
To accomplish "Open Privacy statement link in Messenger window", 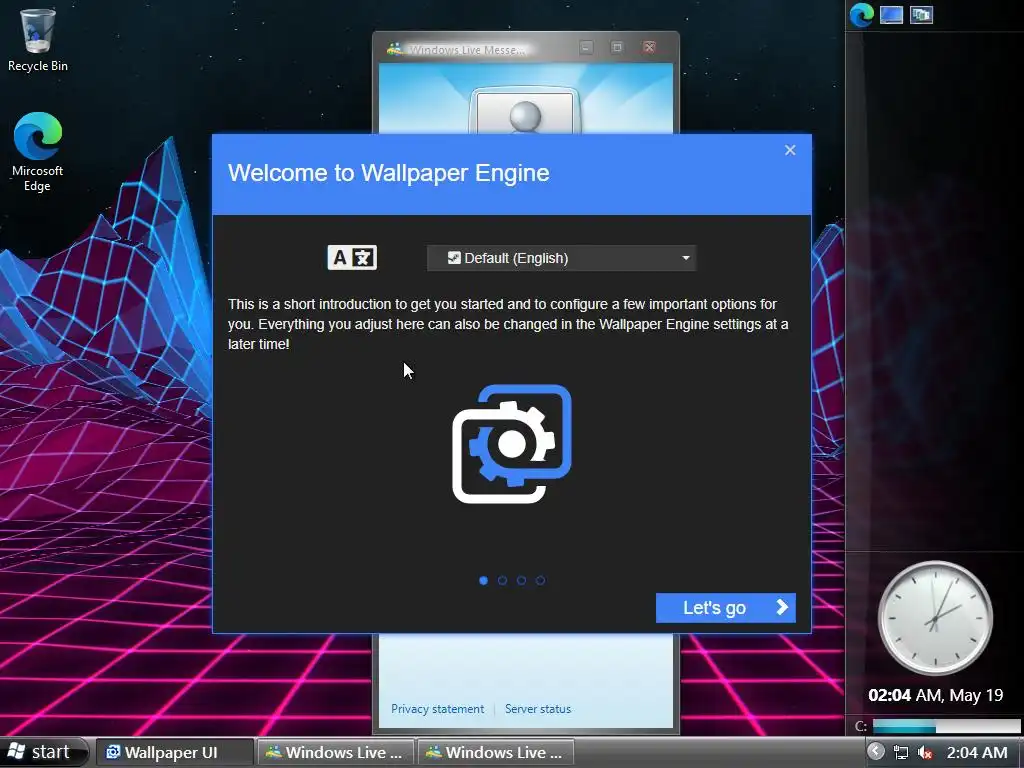I will (x=438, y=709).
